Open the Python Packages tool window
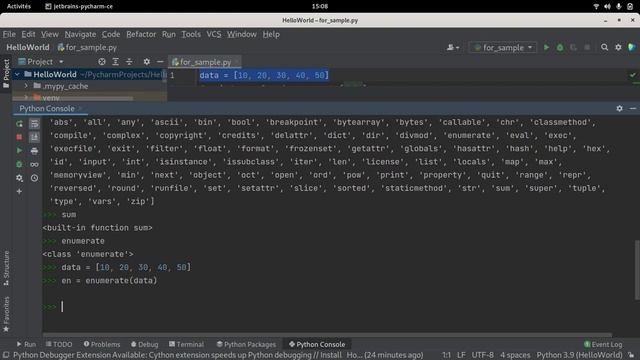The width and height of the screenshot is (640, 360). click(246, 344)
